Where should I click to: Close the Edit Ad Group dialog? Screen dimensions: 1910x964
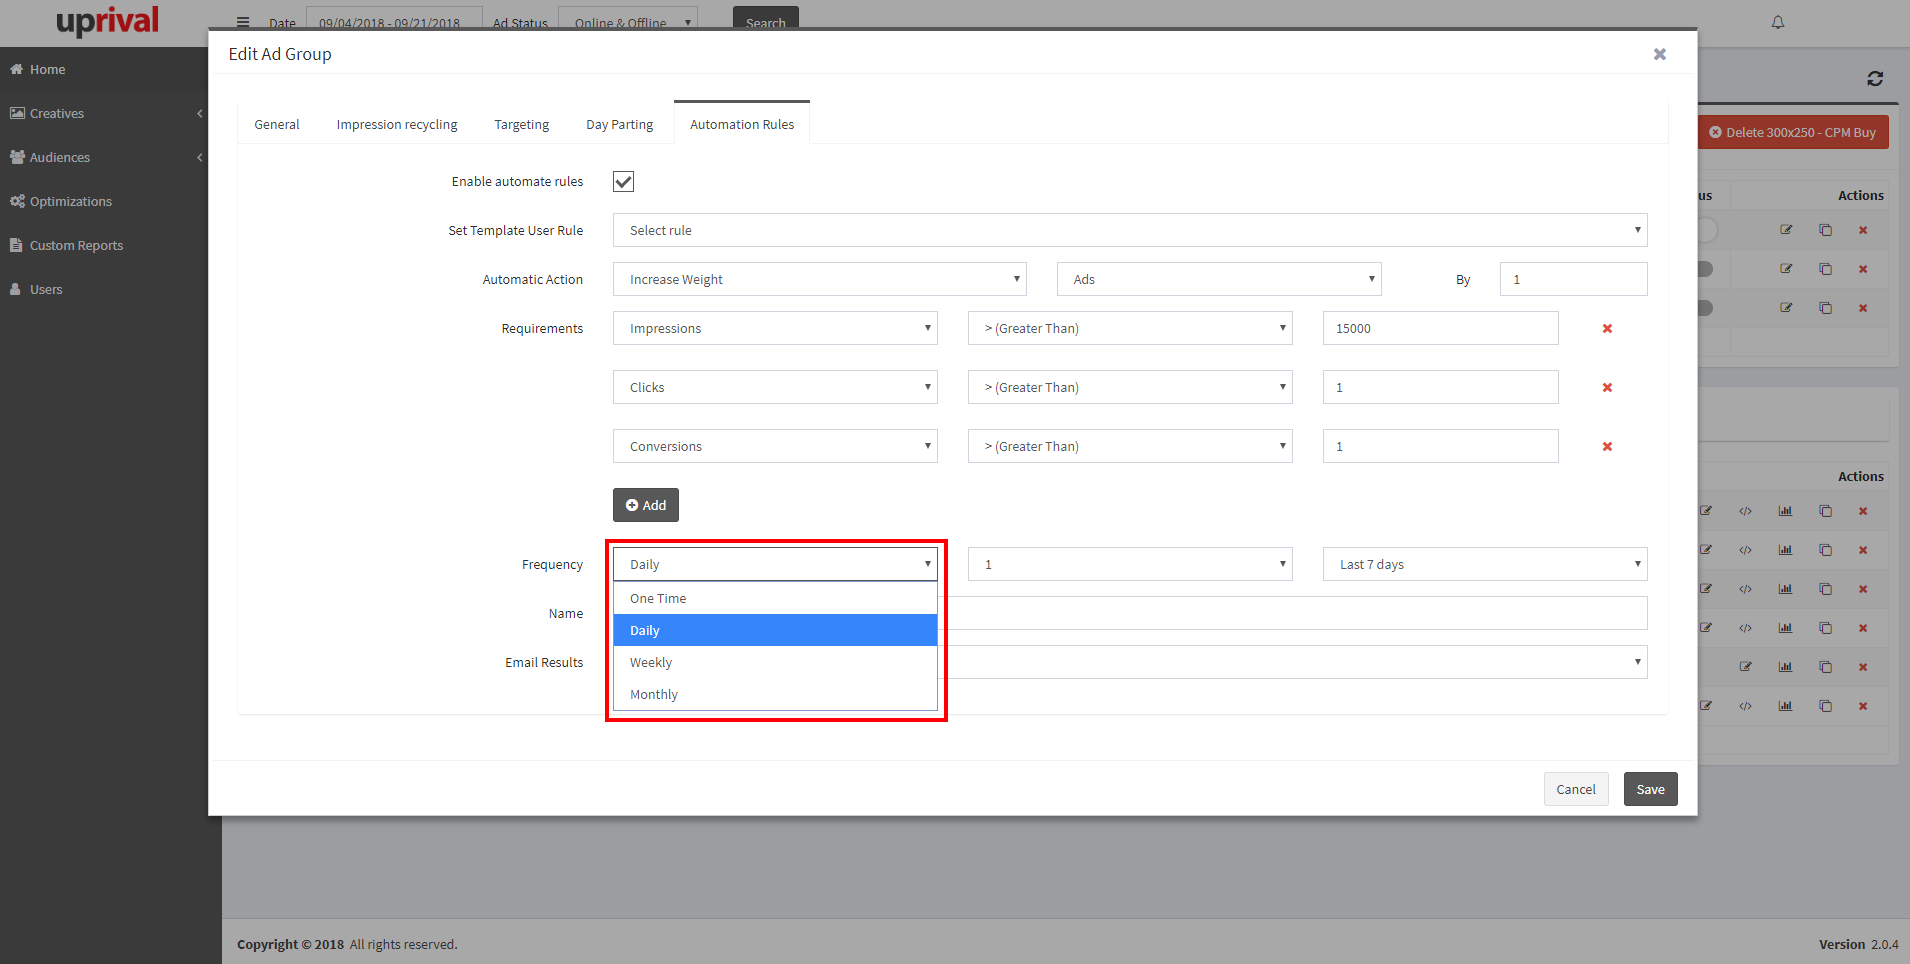(1659, 54)
